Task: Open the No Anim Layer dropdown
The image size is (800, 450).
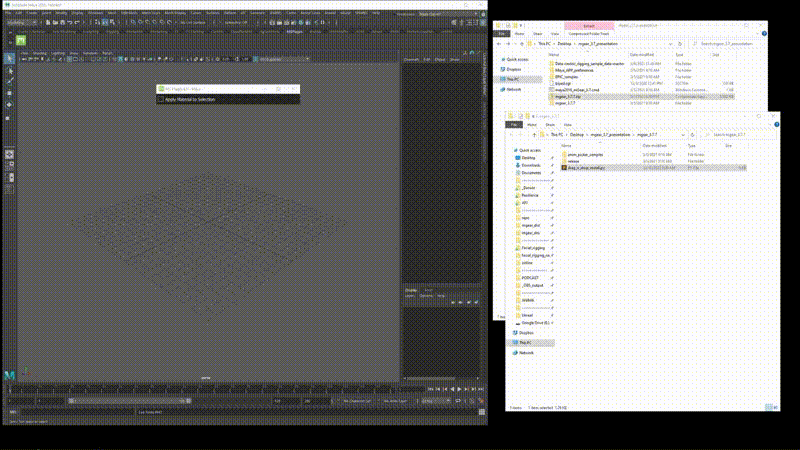Action: (395, 401)
